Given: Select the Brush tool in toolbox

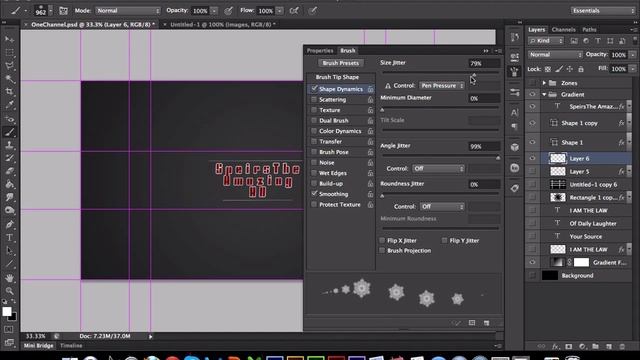Looking at the screenshot, I should tap(9, 132).
